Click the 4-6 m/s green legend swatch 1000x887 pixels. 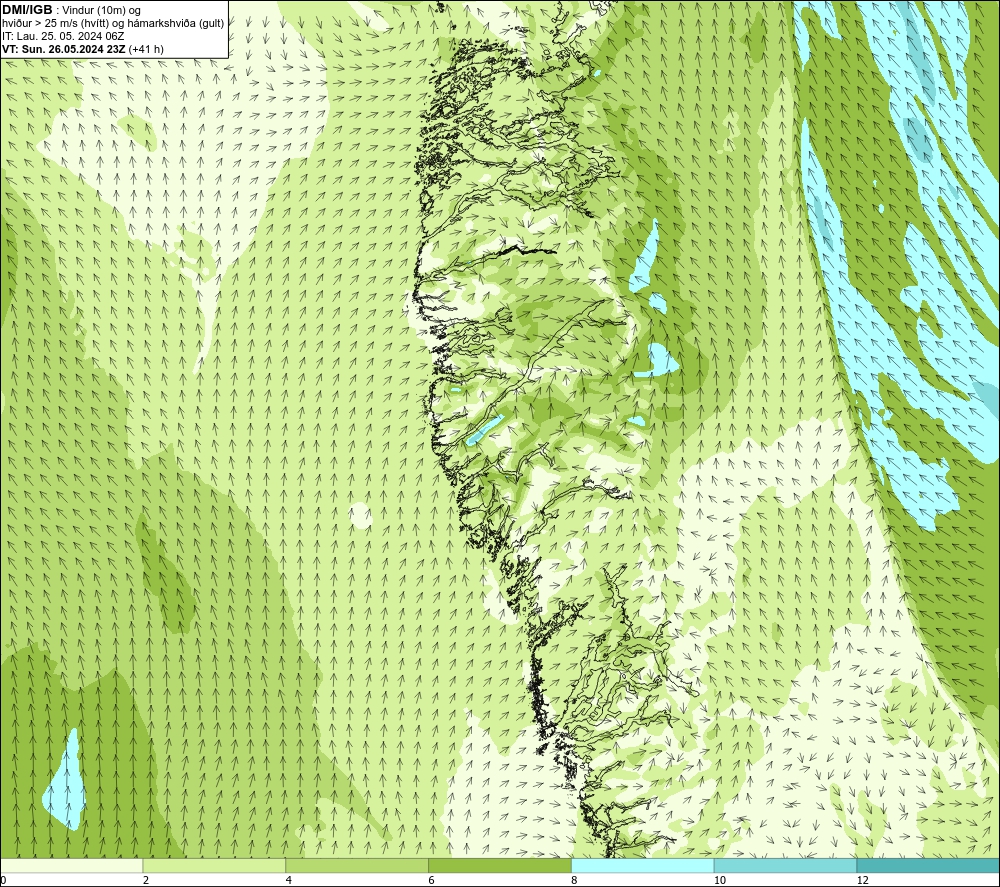357,865
